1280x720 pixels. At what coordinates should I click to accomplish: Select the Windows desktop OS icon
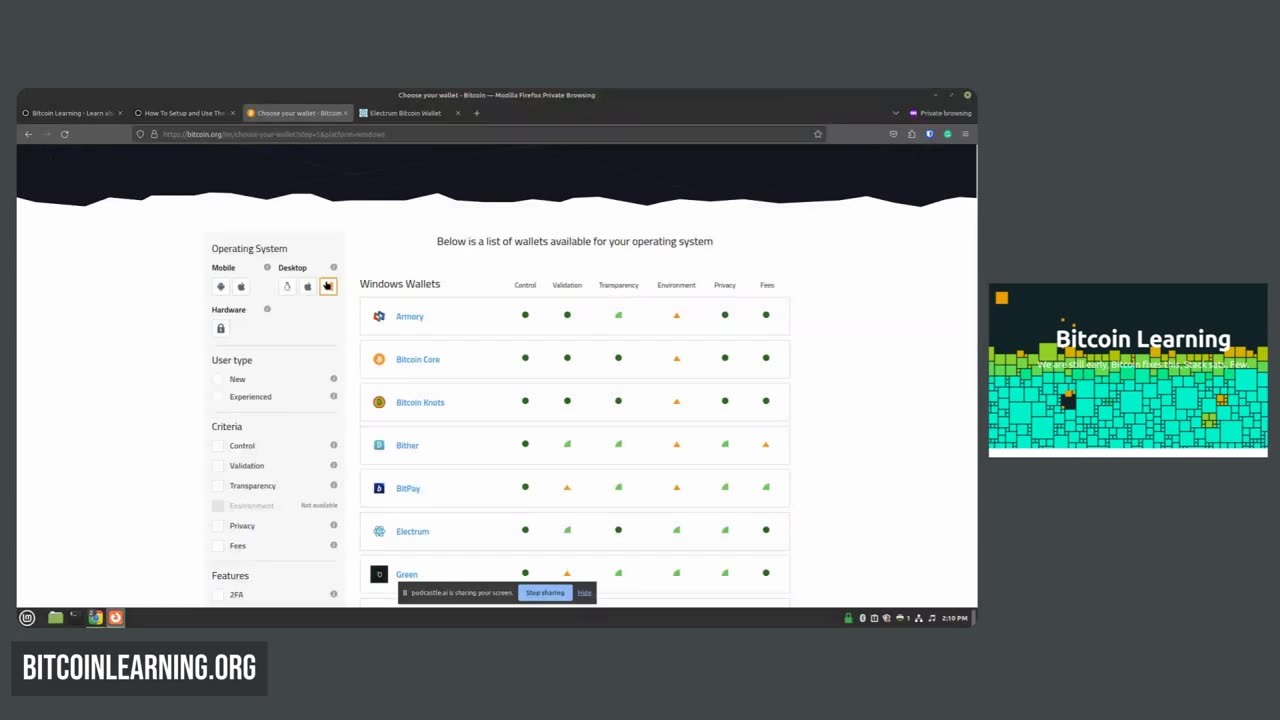point(328,287)
